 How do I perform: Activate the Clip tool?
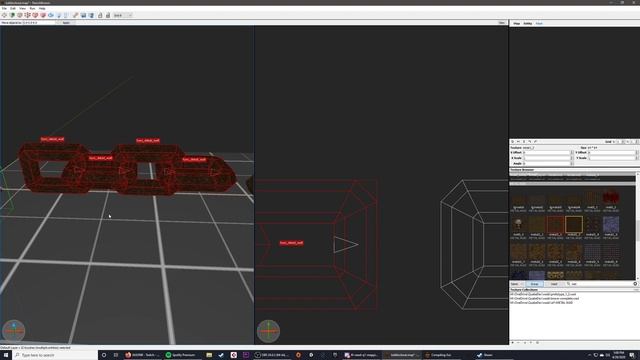(20, 15)
